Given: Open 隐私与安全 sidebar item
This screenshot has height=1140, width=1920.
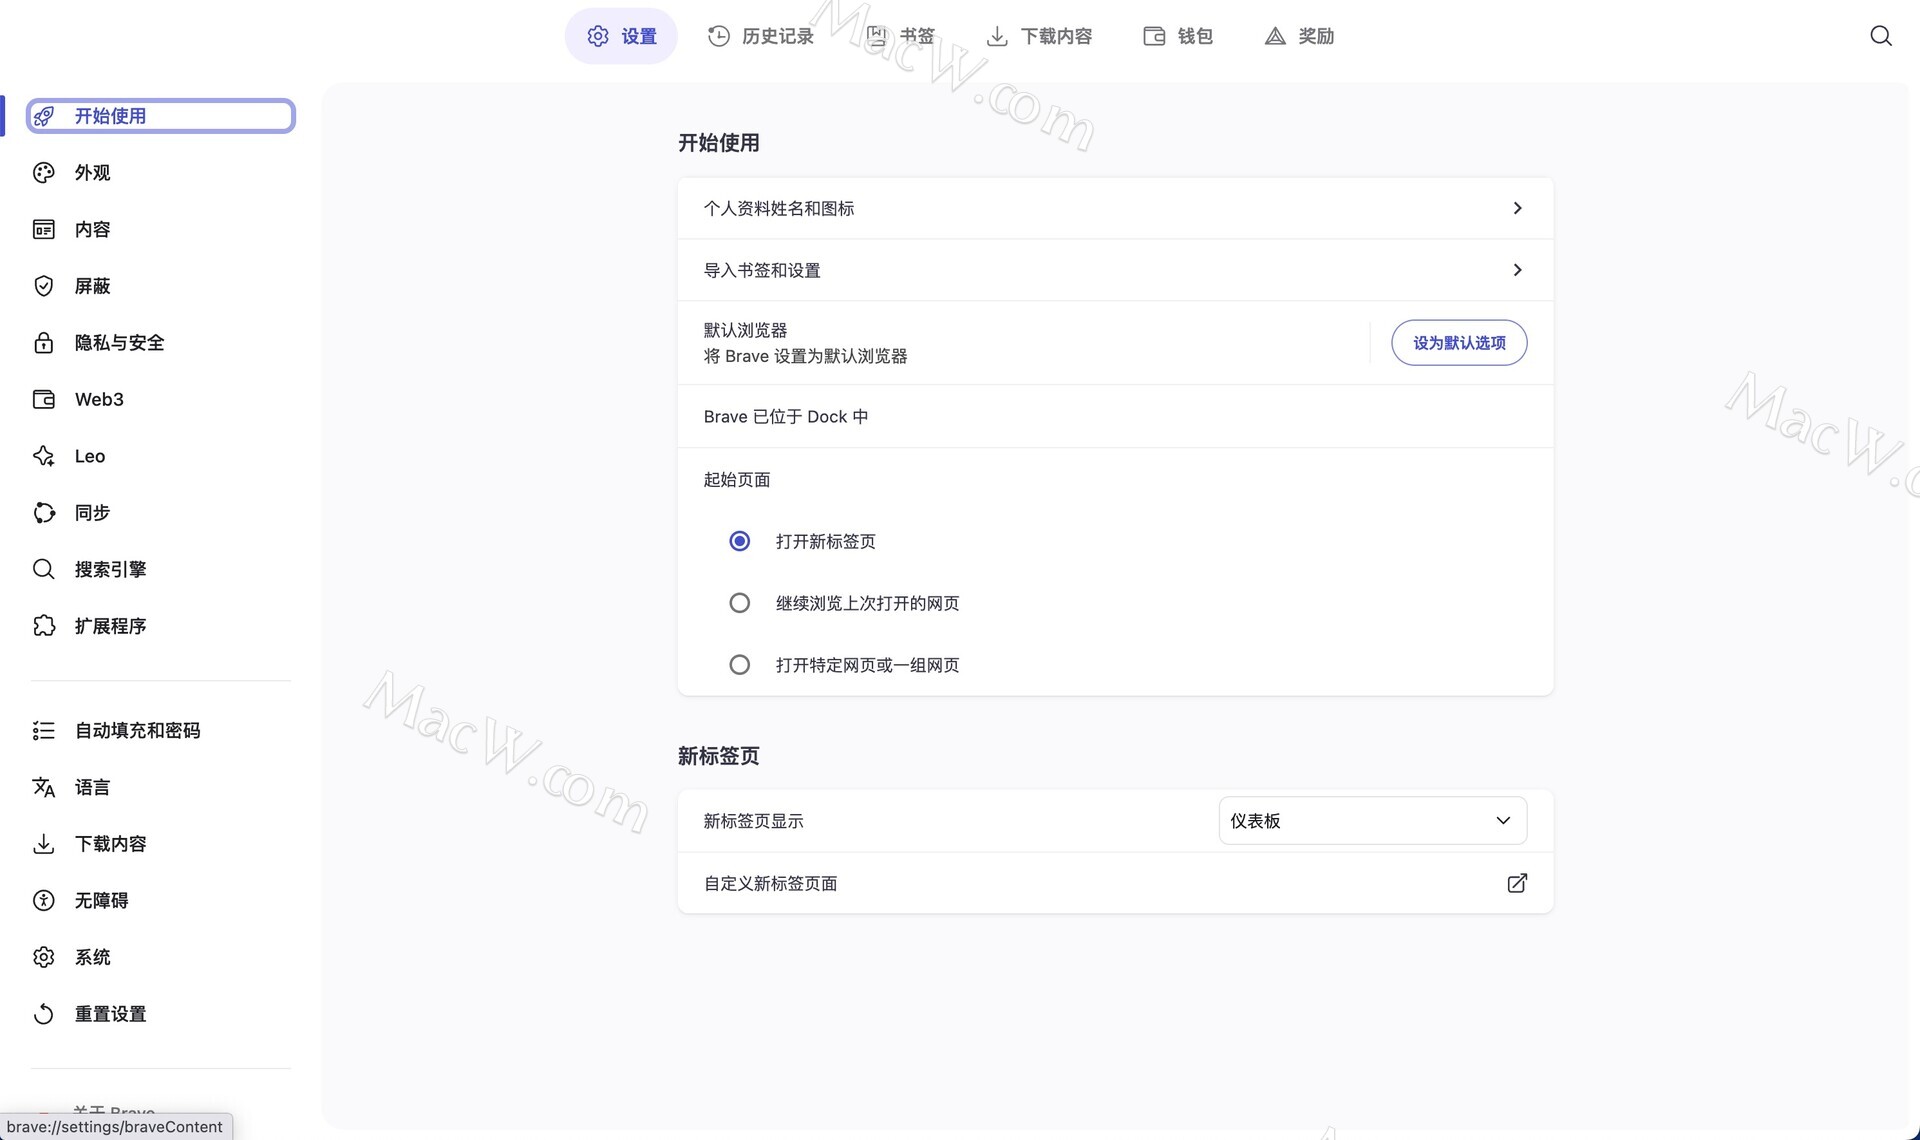Looking at the screenshot, I should tap(119, 343).
